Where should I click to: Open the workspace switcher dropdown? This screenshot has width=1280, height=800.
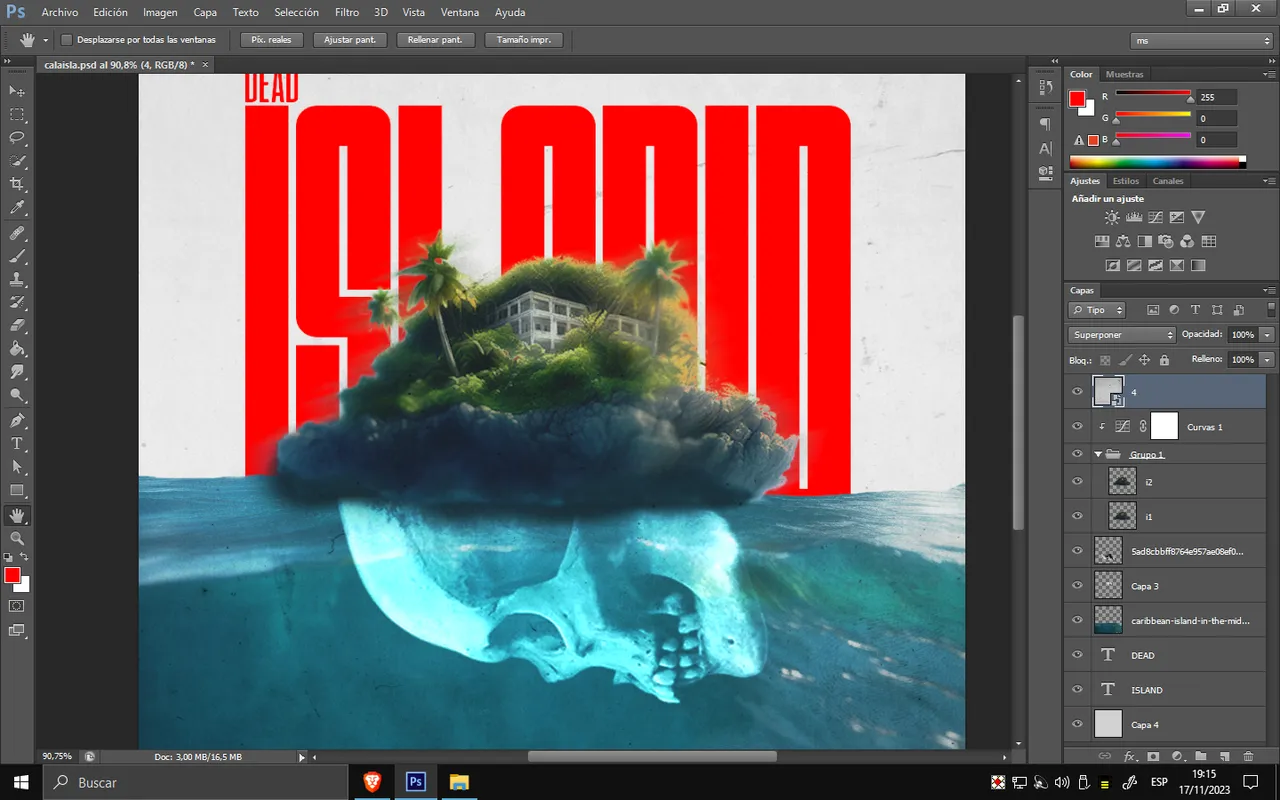click(1202, 40)
